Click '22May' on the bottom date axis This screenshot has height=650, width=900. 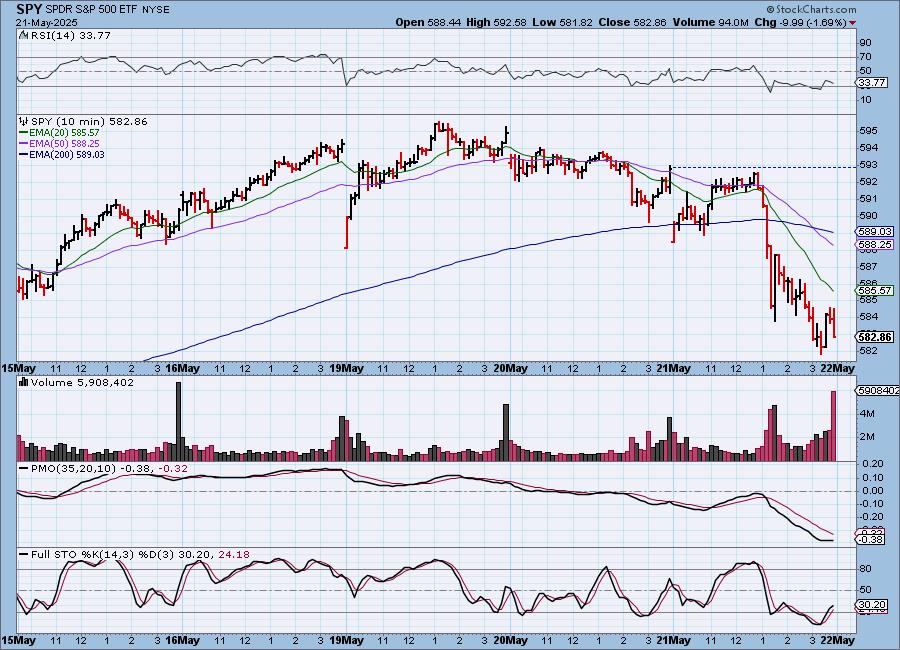coord(837,640)
